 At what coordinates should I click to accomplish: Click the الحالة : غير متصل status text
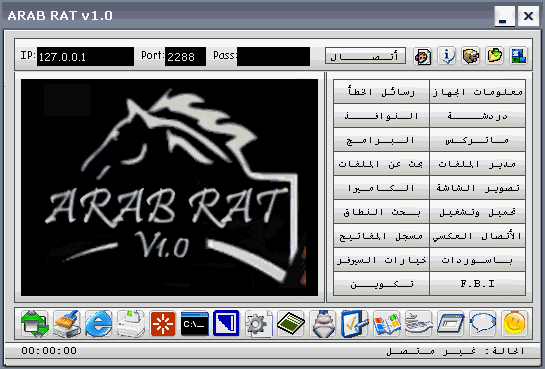click(x=455, y=351)
